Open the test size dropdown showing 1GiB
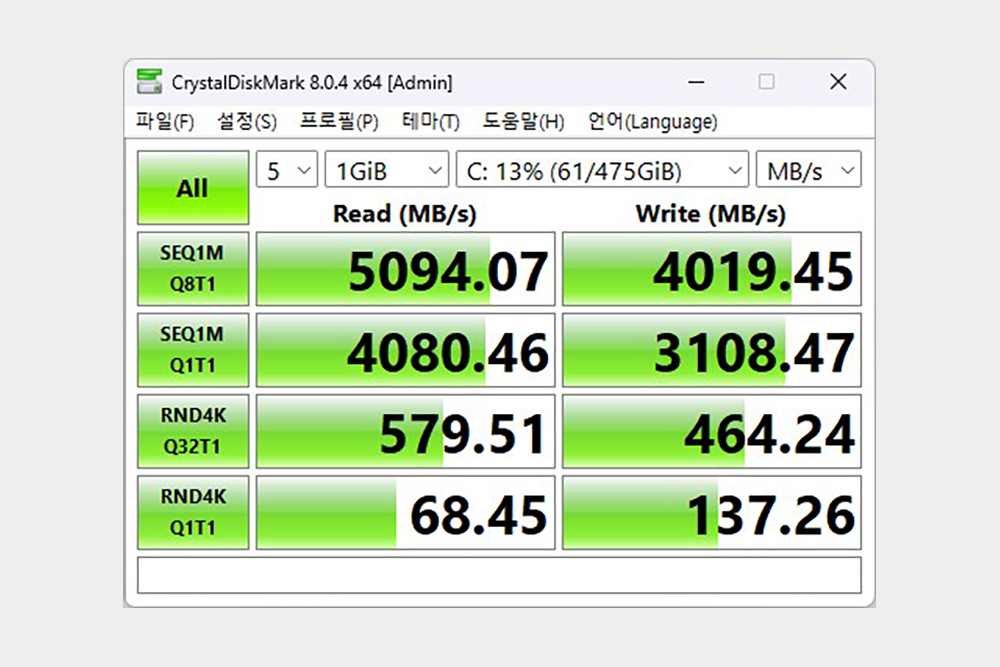The height and width of the screenshot is (667, 1000). point(386,170)
